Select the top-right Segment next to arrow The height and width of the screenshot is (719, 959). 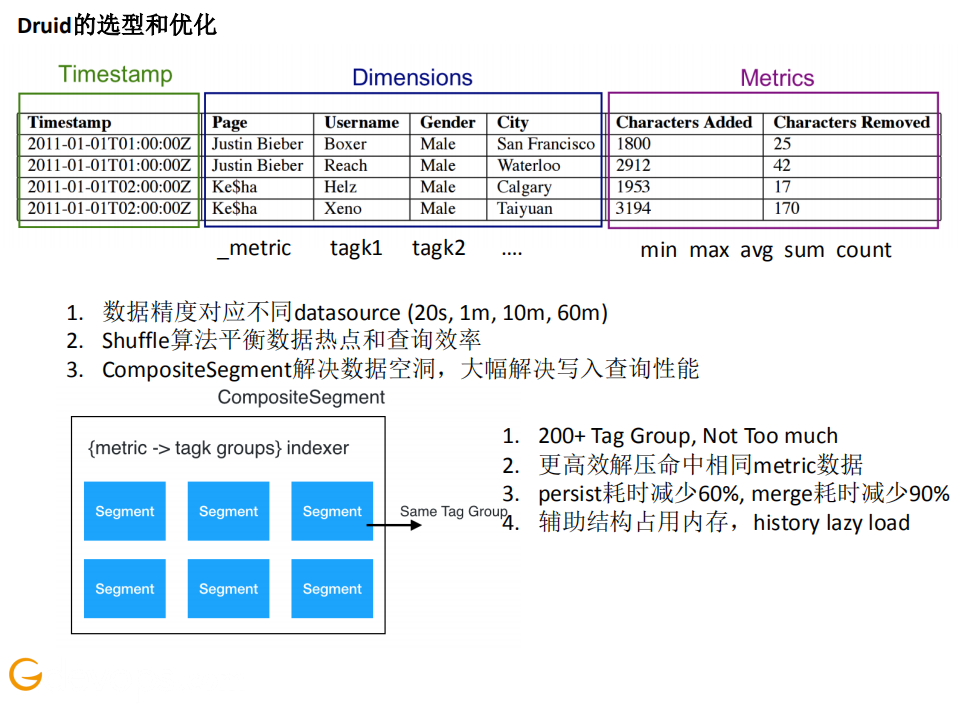[x=332, y=511]
